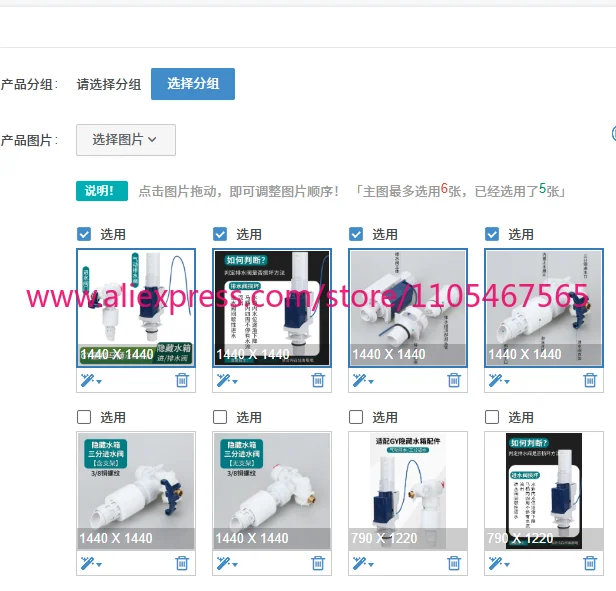Check 选用 for the 适配GY隐藏水箱配件 image

pyautogui.click(x=356, y=417)
